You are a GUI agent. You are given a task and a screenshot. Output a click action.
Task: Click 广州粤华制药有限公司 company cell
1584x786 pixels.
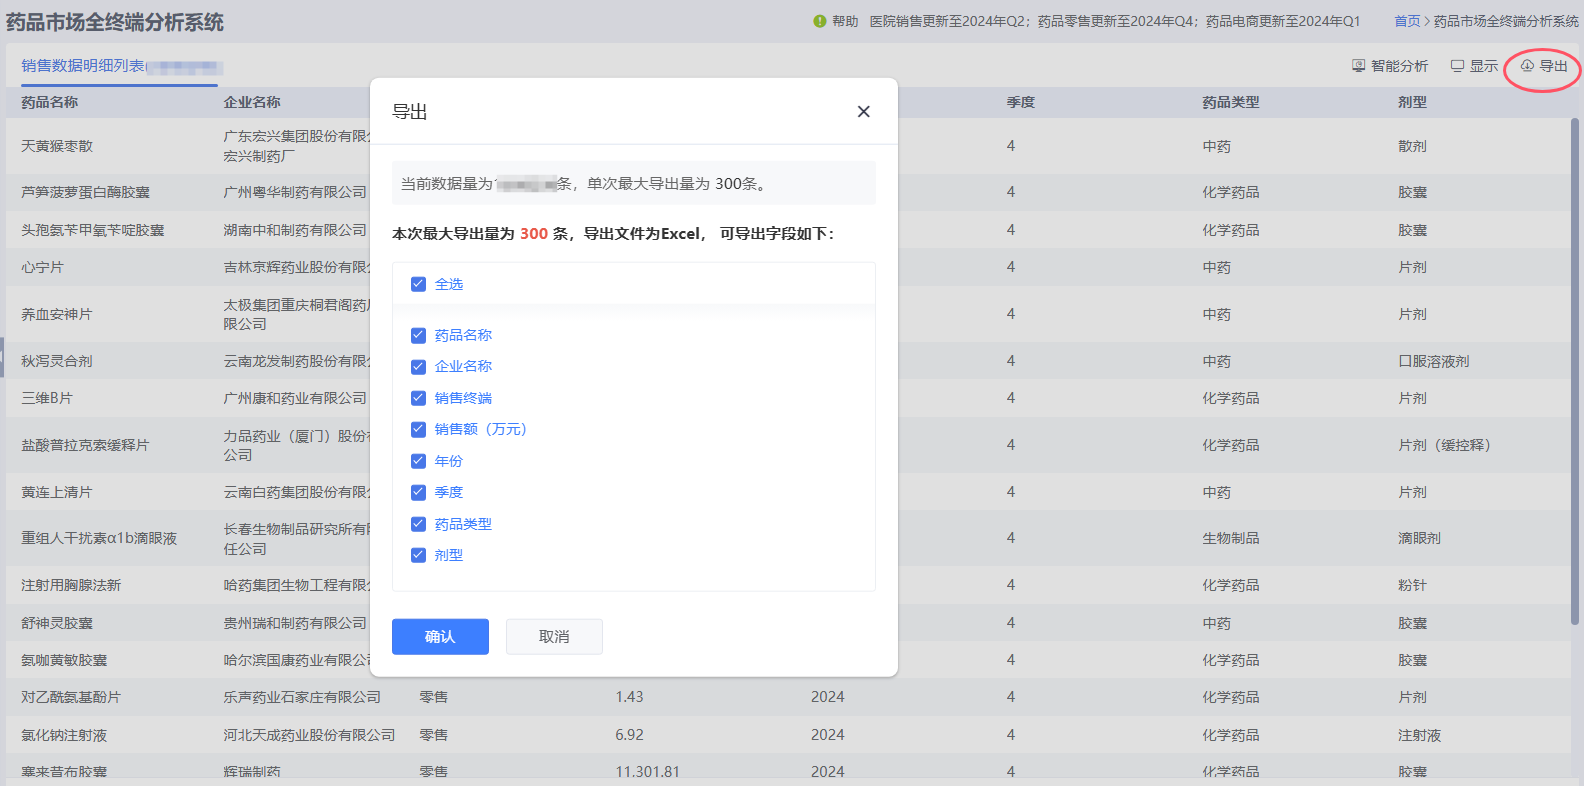[295, 192]
